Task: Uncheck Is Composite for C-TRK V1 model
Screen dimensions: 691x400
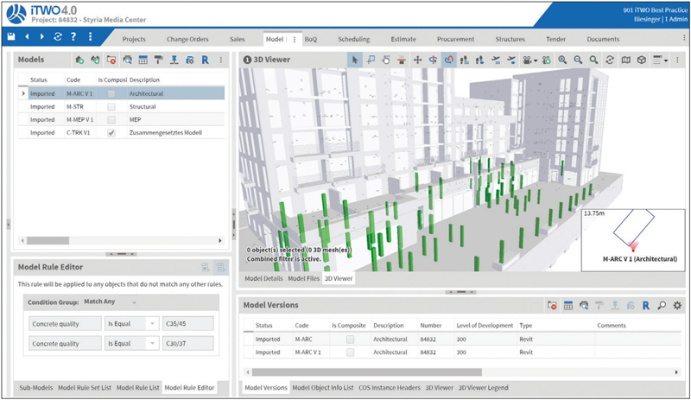Action: point(112,132)
